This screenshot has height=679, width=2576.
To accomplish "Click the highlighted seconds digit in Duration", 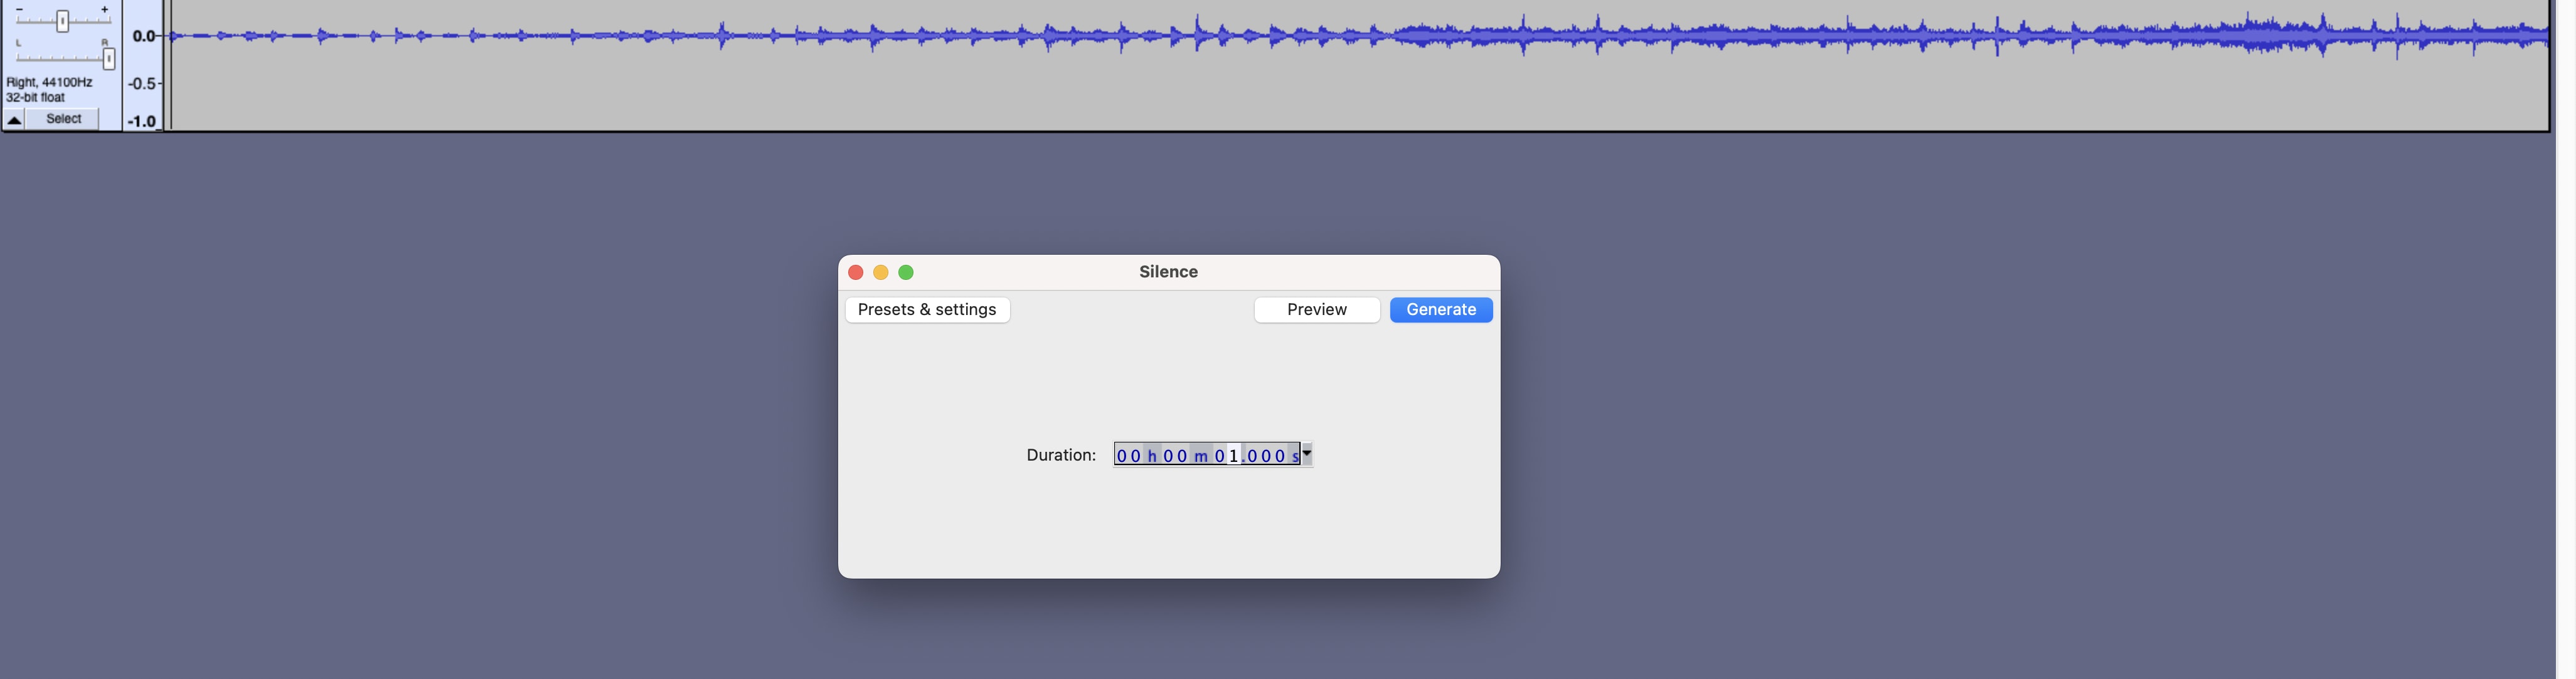I will click(x=1234, y=456).
